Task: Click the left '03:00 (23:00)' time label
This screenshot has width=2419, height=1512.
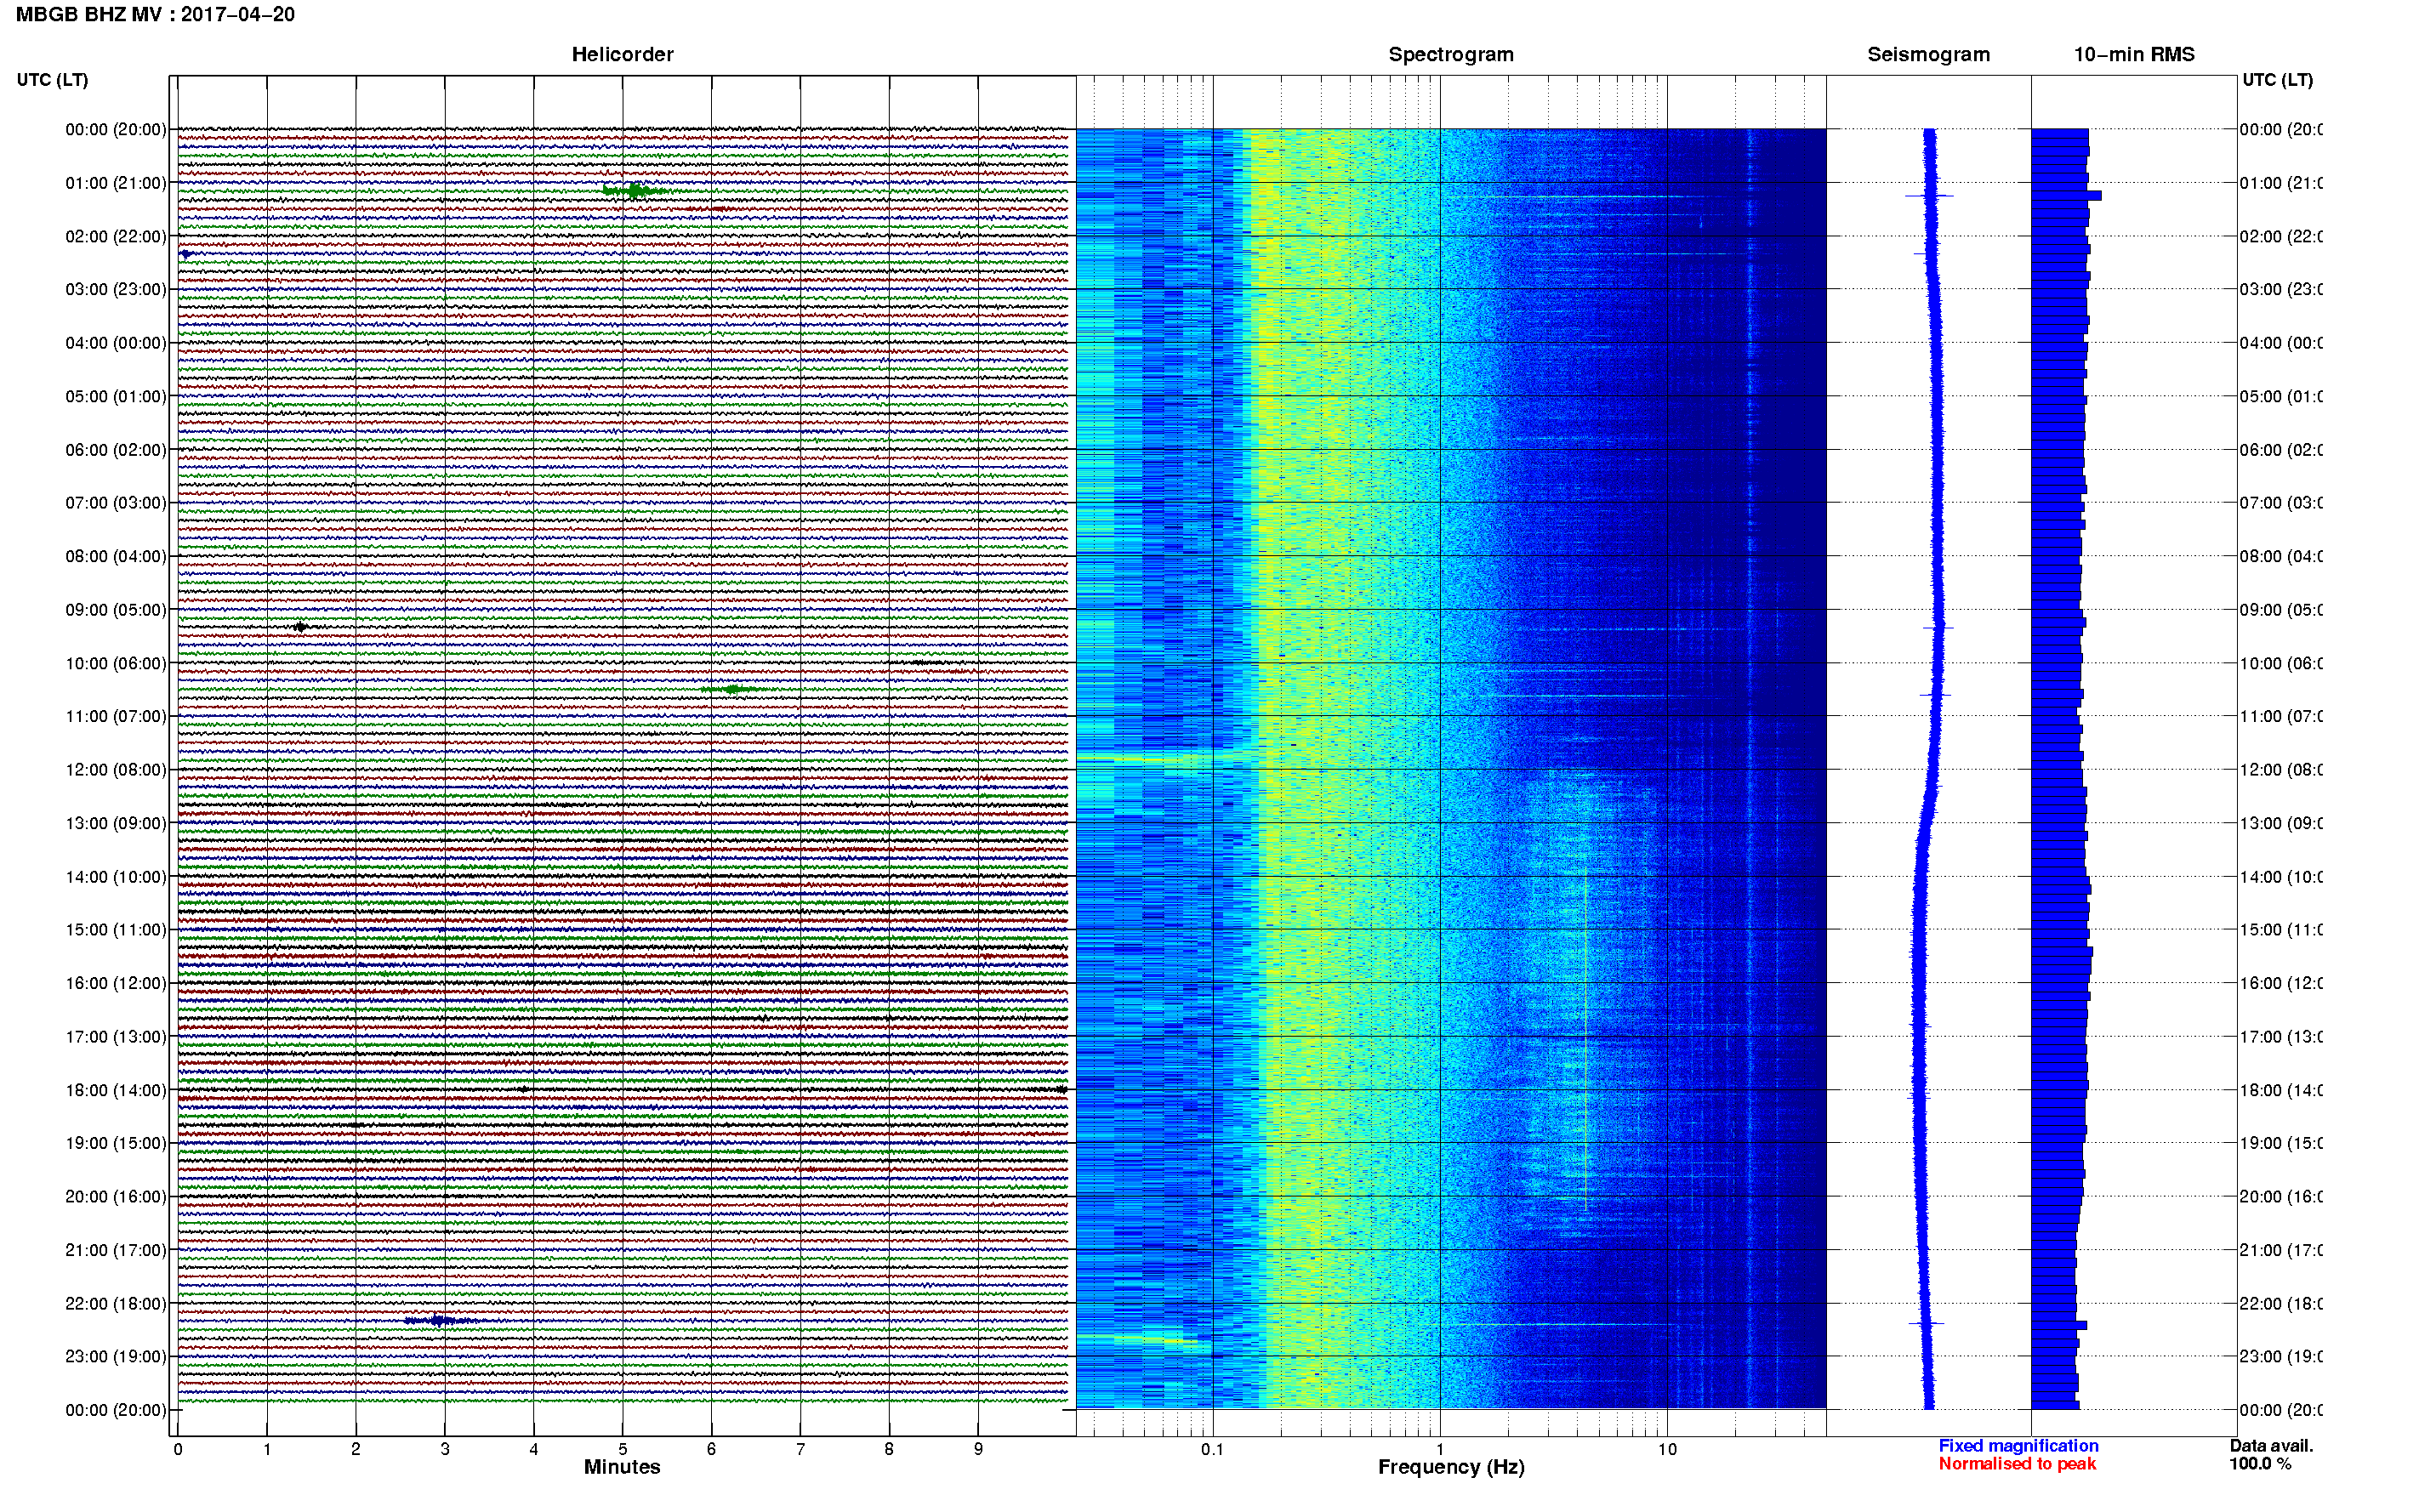Action: point(116,289)
